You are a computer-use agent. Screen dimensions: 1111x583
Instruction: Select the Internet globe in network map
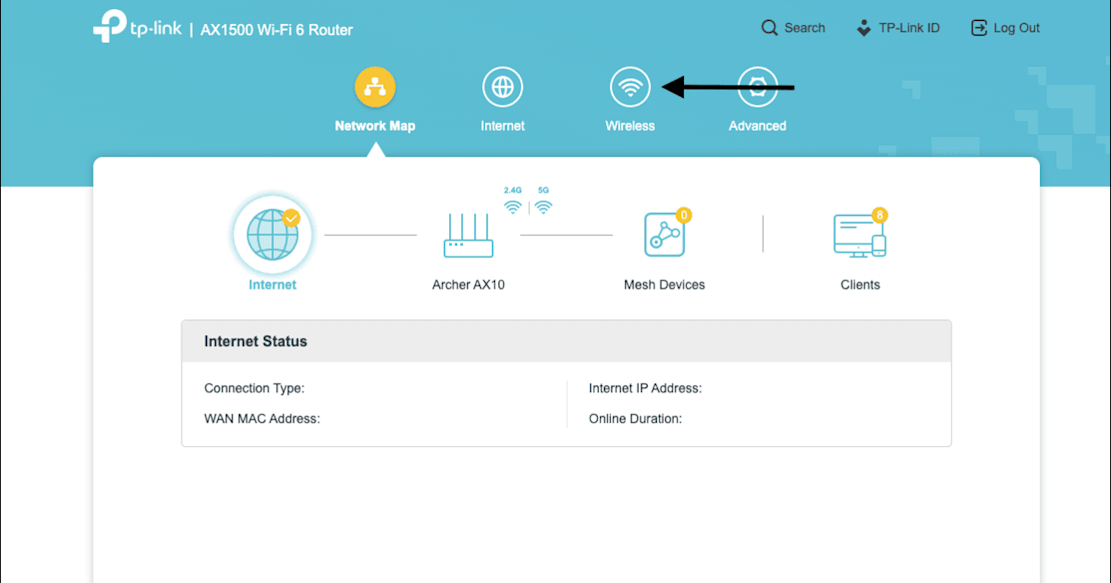273,235
